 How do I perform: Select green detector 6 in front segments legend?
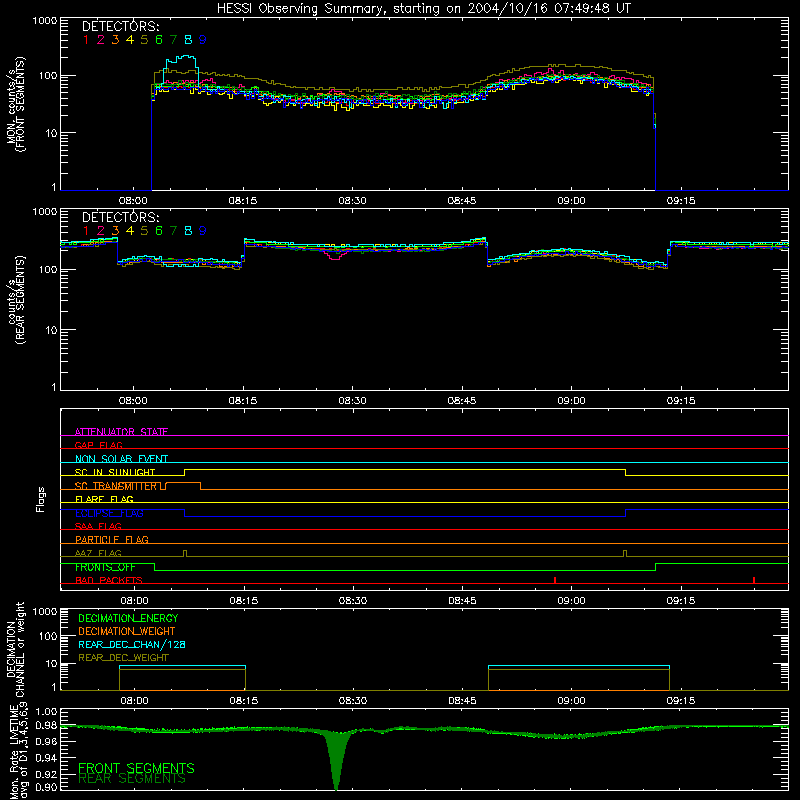pyautogui.click(x=159, y=40)
